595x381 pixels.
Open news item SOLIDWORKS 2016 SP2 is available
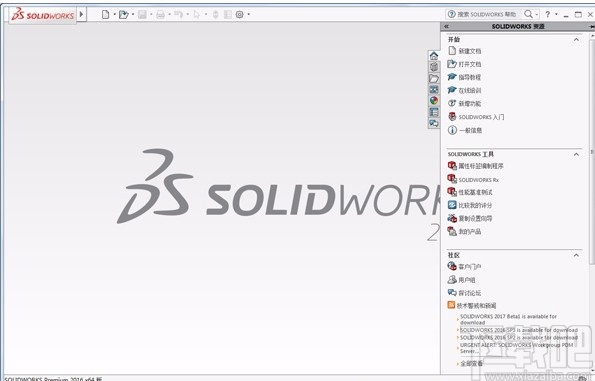point(519,337)
